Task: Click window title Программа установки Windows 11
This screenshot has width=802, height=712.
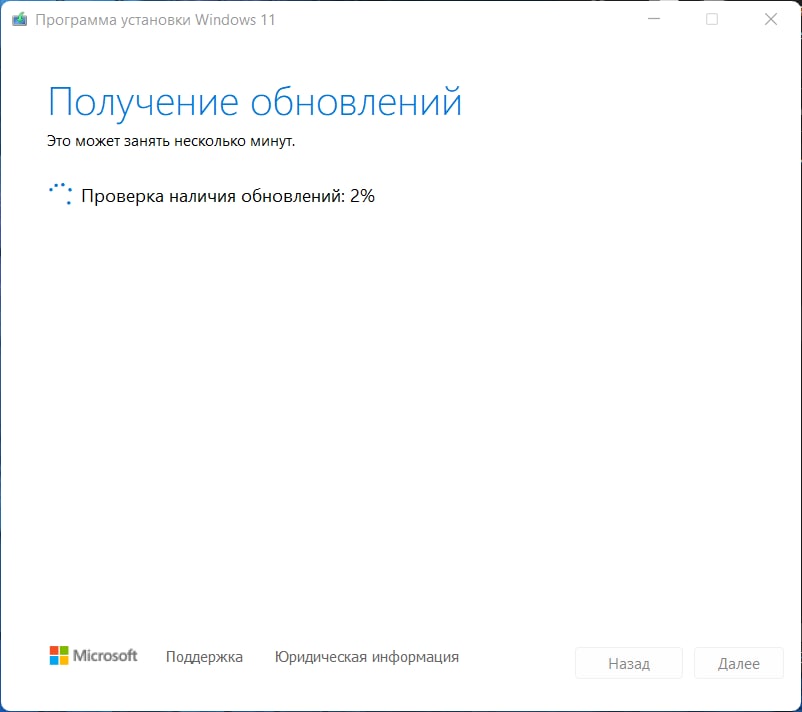Action: (x=155, y=20)
